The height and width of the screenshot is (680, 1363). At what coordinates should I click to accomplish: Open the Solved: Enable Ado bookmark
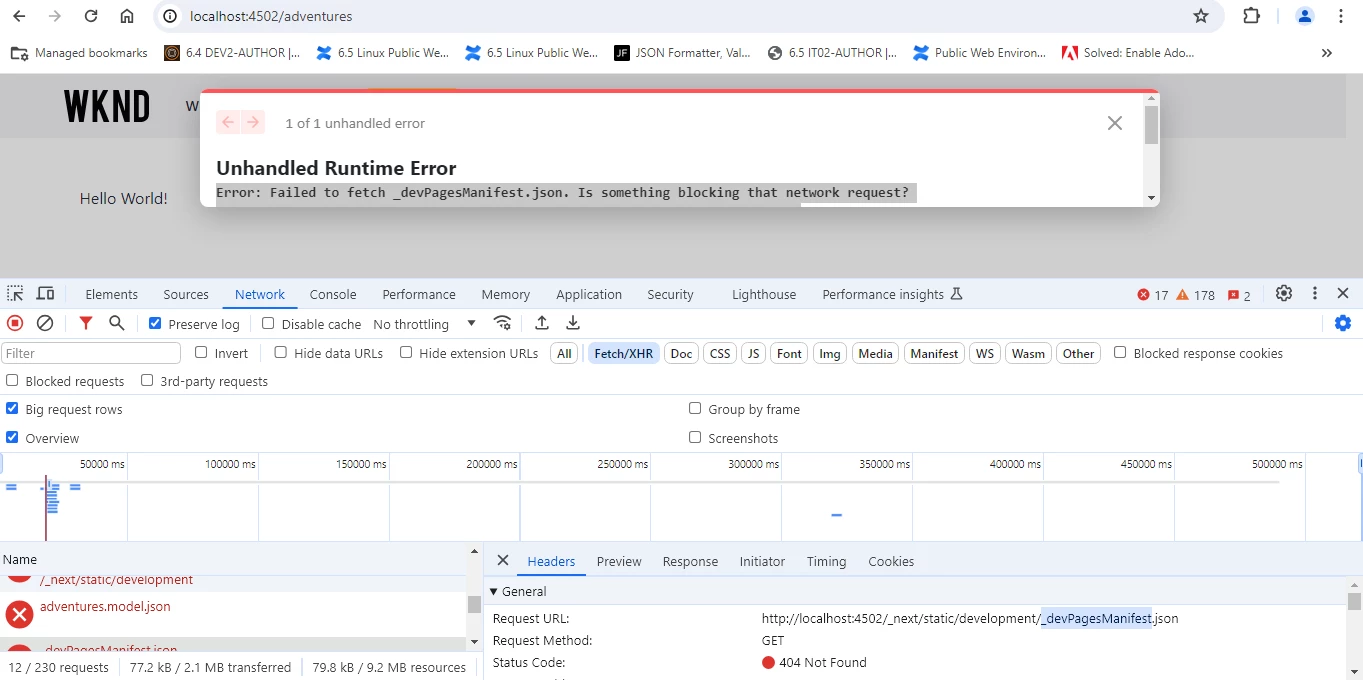(1128, 53)
